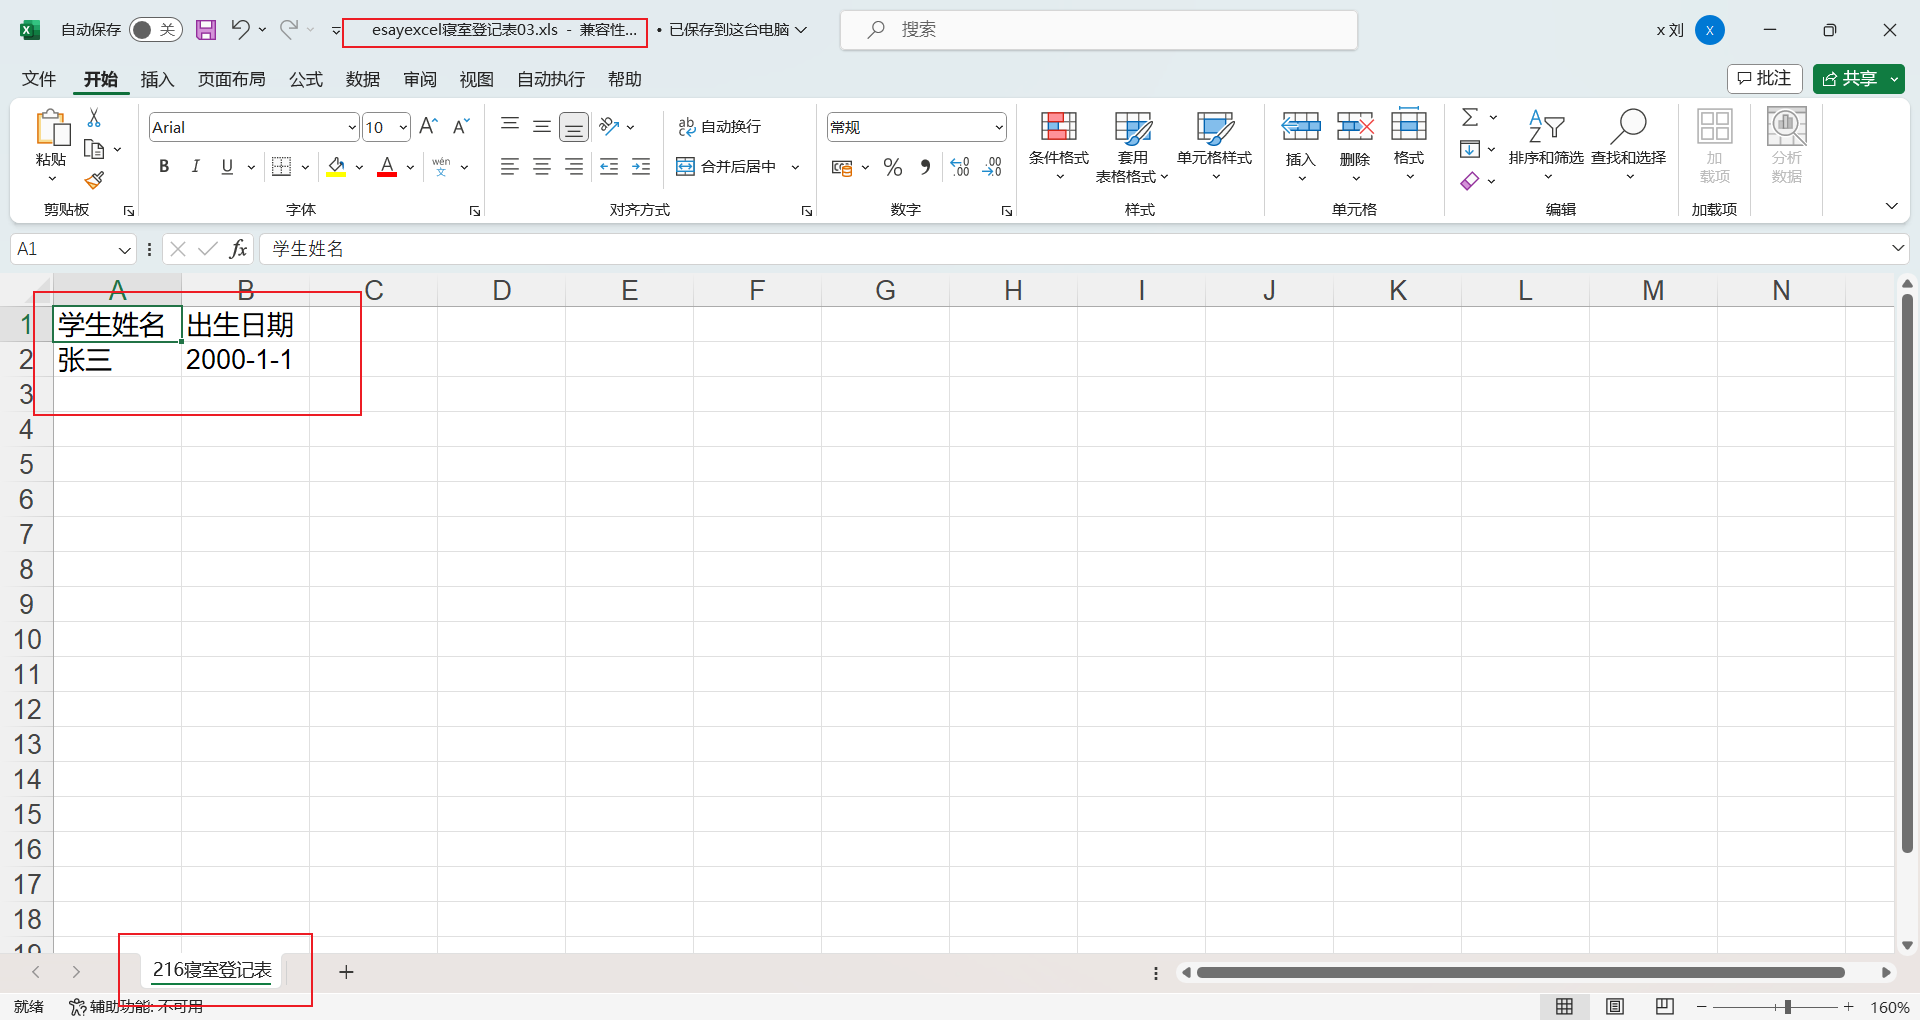Click the AutoSum sigma icon

pos(1469,118)
